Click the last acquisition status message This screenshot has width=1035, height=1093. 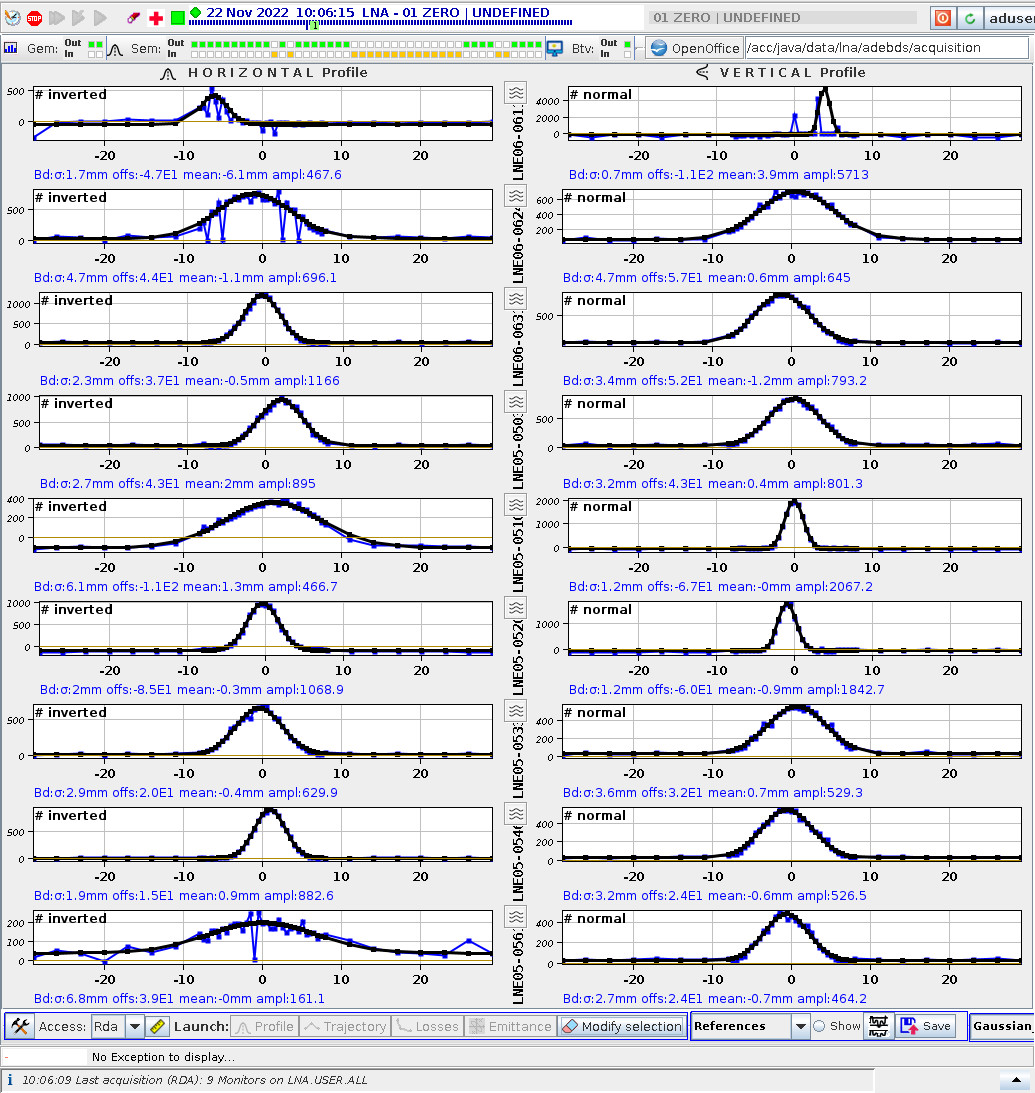(x=194, y=1080)
